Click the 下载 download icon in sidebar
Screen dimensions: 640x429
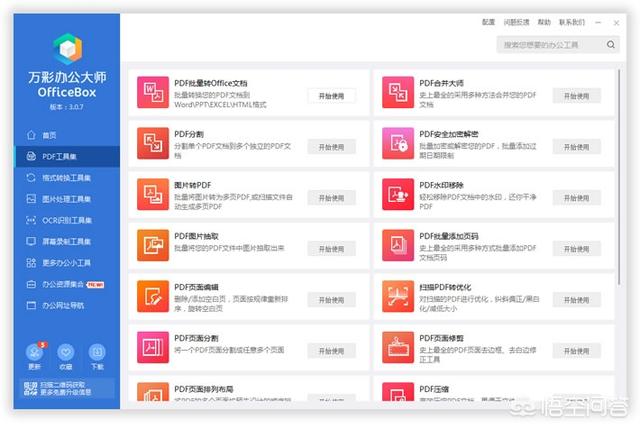[97, 351]
